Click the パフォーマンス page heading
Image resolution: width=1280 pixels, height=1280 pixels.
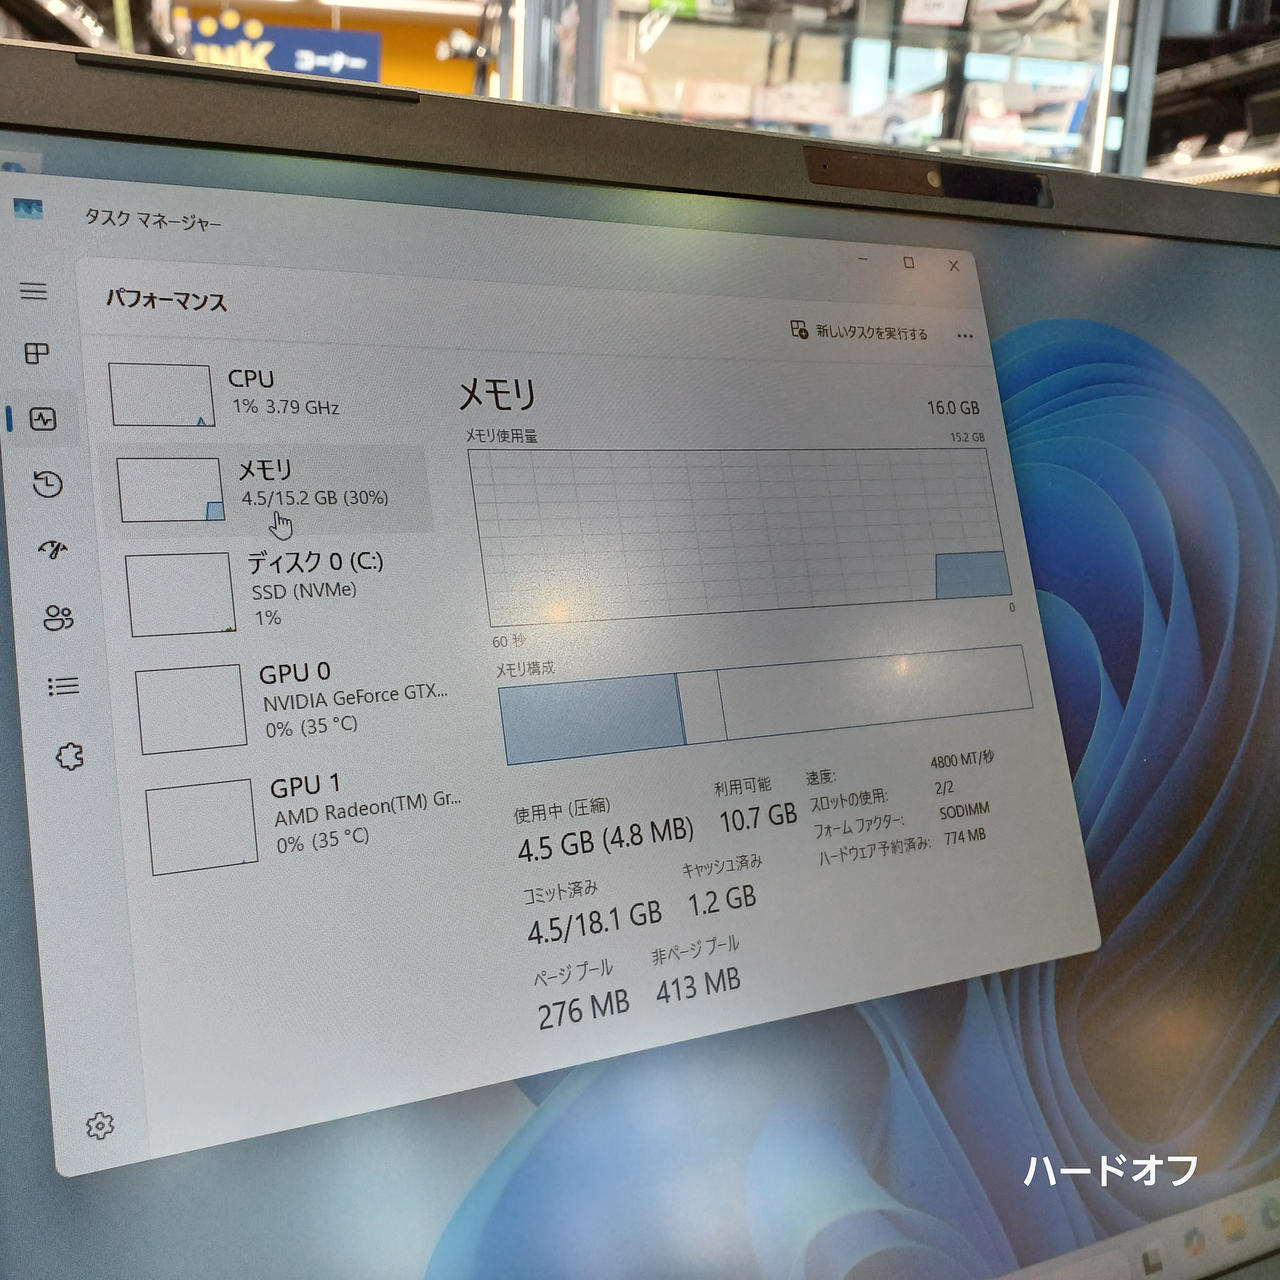pyautogui.click(x=167, y=300)
